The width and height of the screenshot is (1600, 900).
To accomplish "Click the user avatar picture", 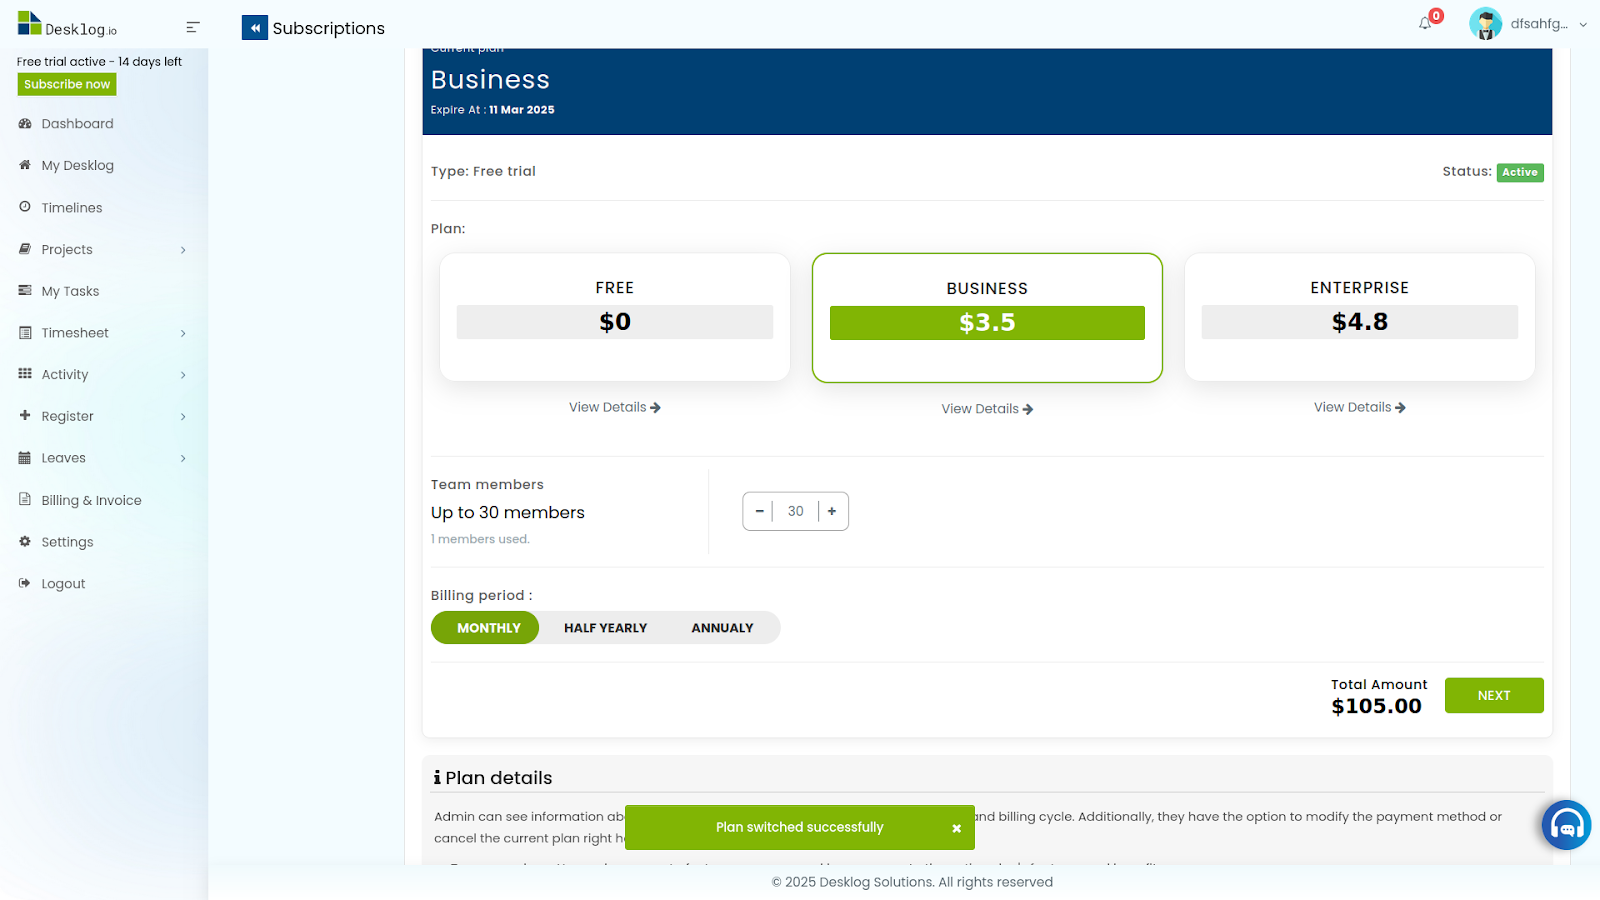I will pos(1485,23).
